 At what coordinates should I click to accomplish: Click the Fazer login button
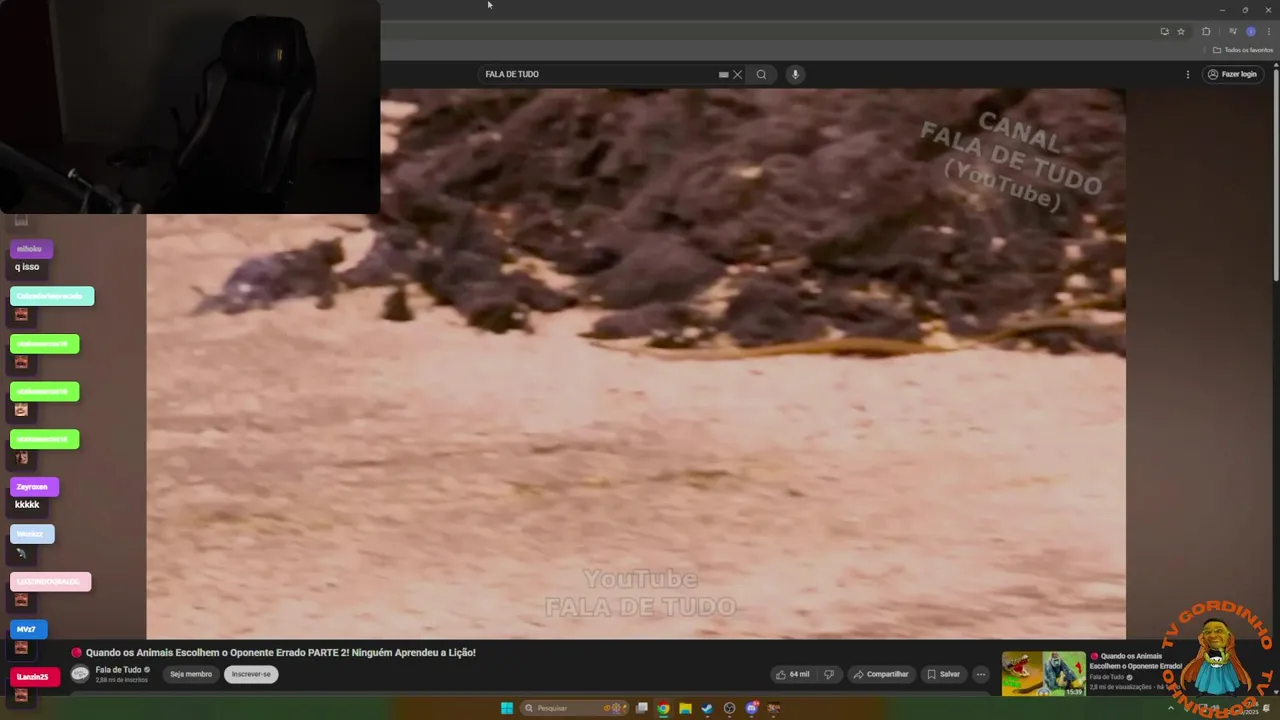pos(1232,74)
